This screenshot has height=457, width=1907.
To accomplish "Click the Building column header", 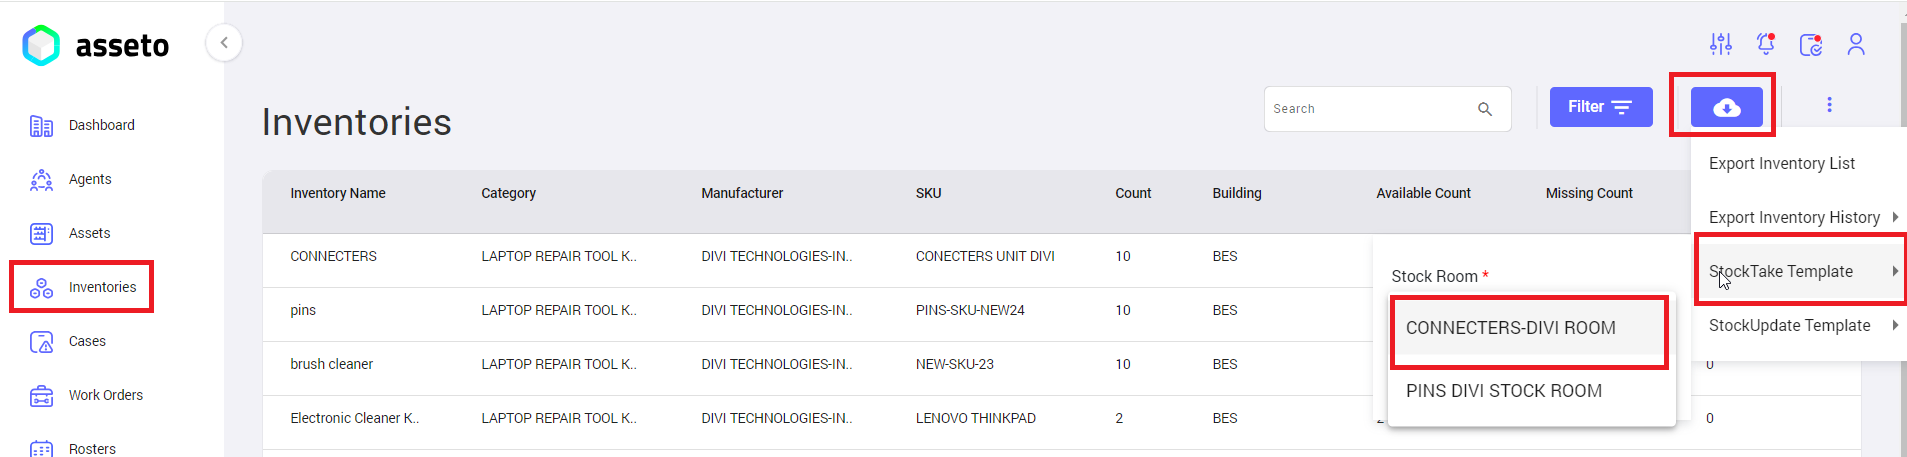I will pos(1237,193).
